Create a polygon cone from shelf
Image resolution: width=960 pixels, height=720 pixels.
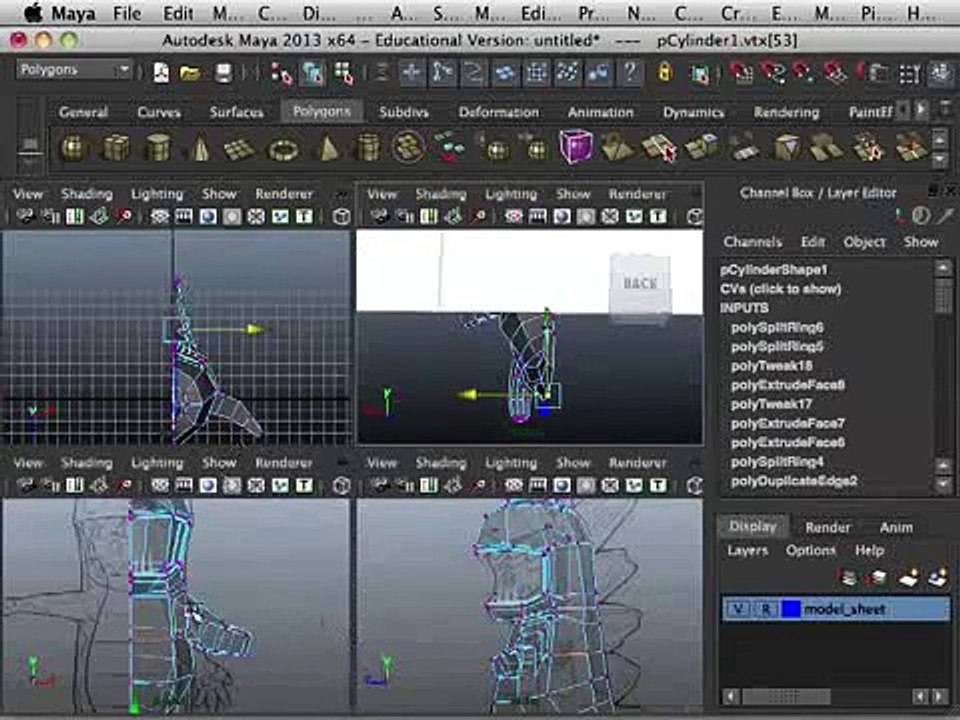pos(200,148)
